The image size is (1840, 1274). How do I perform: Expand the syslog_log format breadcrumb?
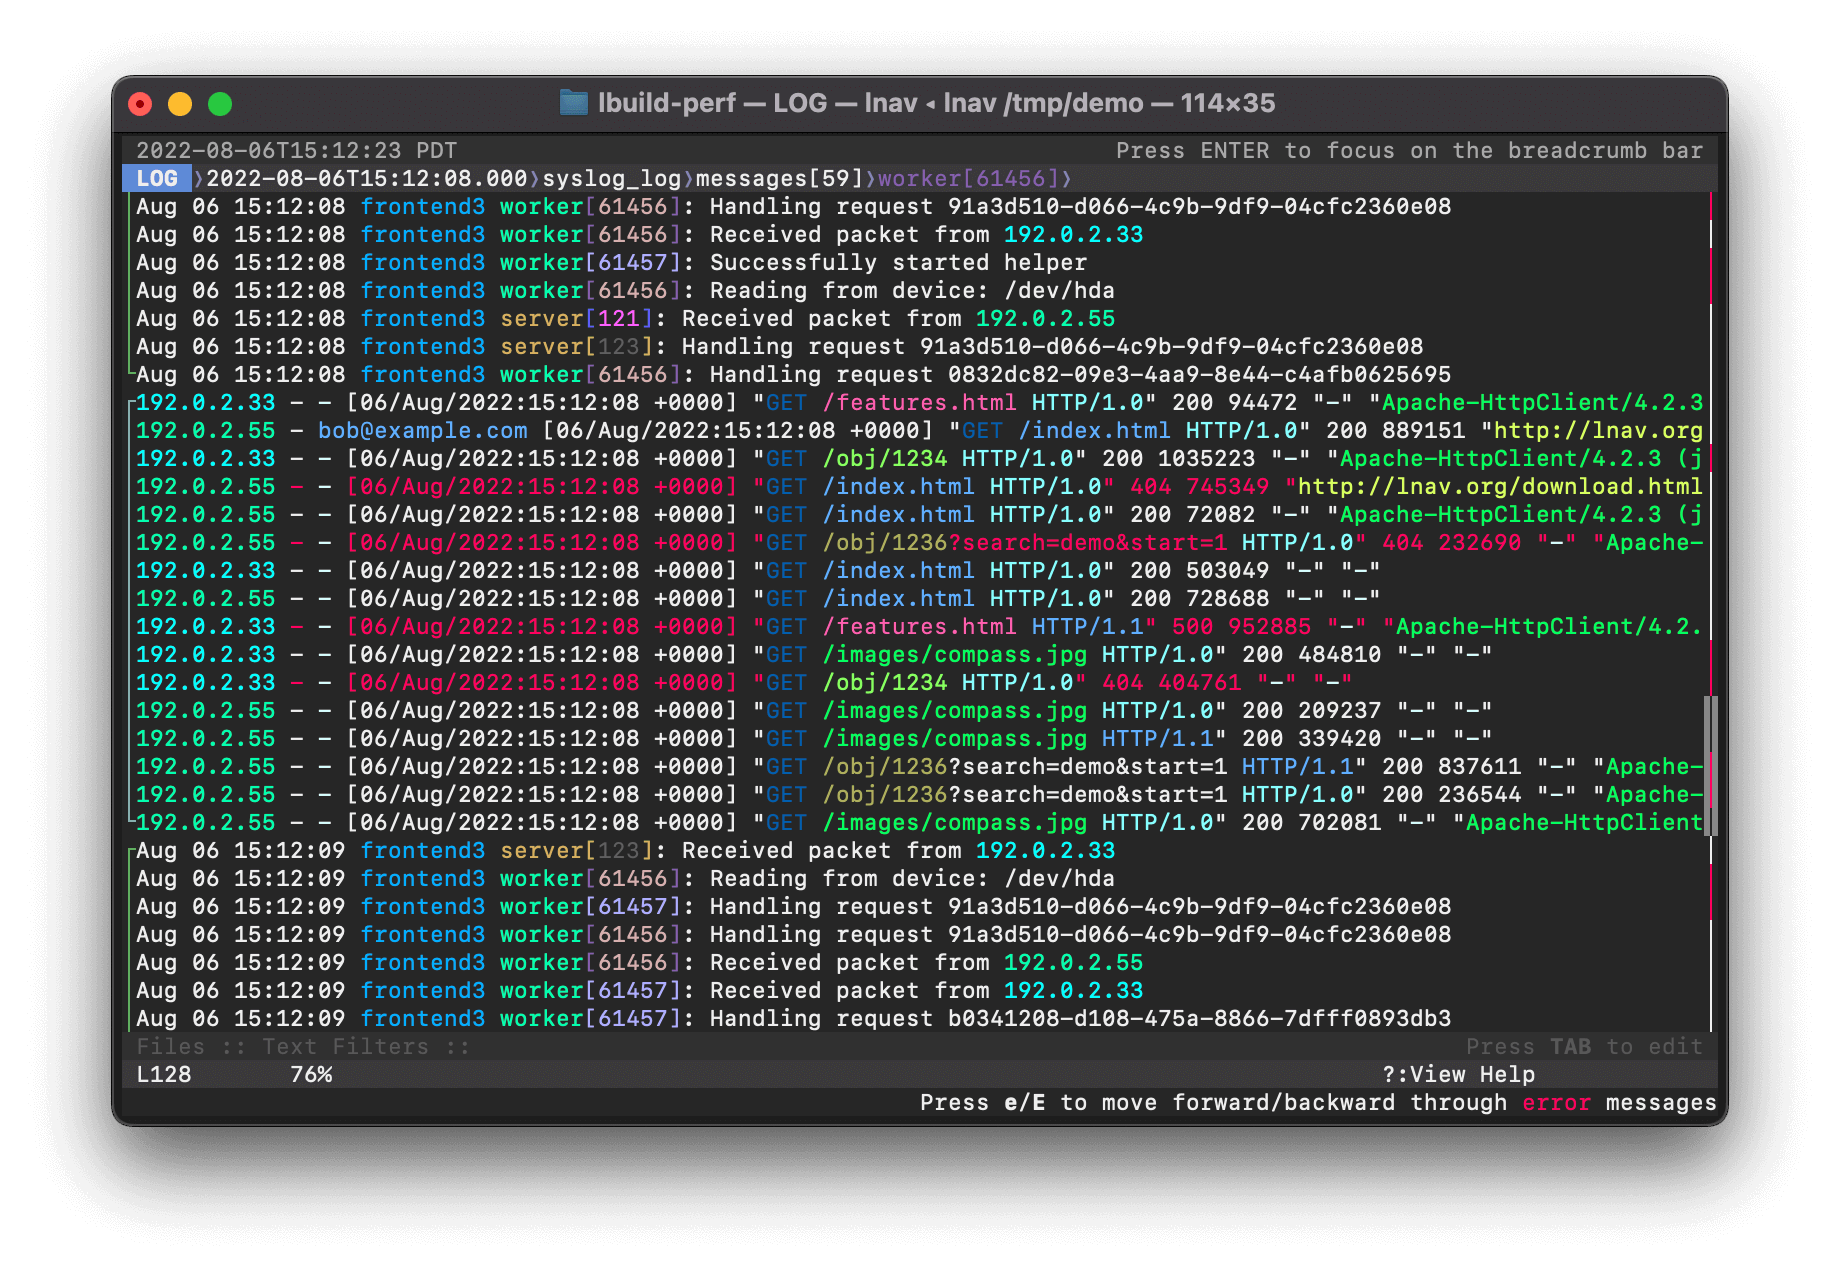tap(611, 179)
